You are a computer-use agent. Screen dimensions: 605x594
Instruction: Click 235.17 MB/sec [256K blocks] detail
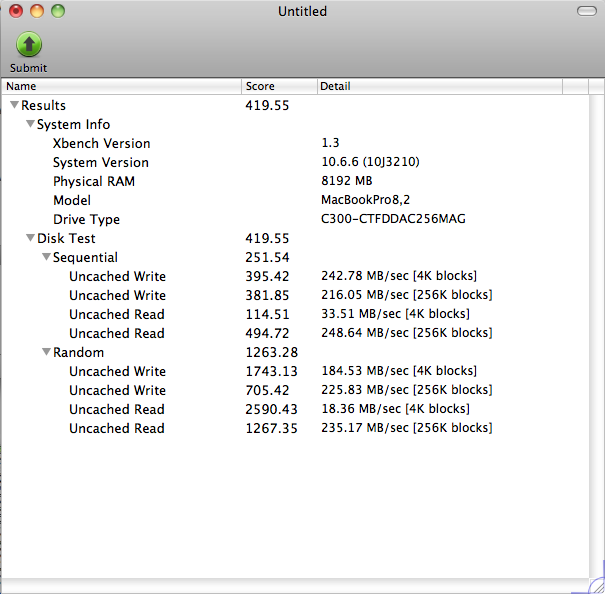click(407, 427)
